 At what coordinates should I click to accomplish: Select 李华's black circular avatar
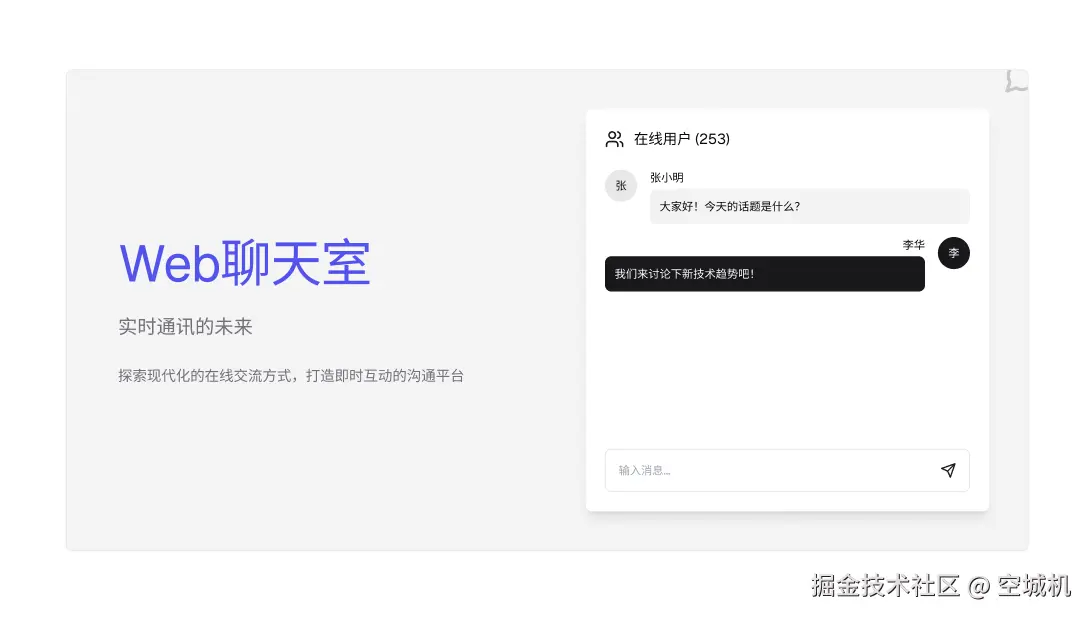(x=953, y=253)
